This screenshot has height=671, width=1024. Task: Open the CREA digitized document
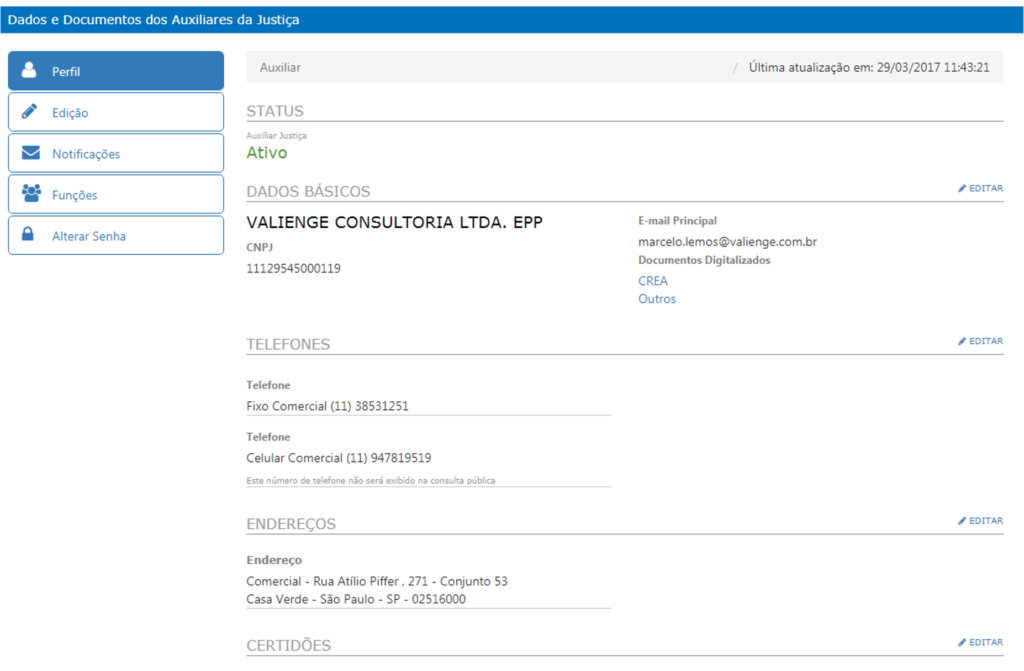tap(653, 281)
